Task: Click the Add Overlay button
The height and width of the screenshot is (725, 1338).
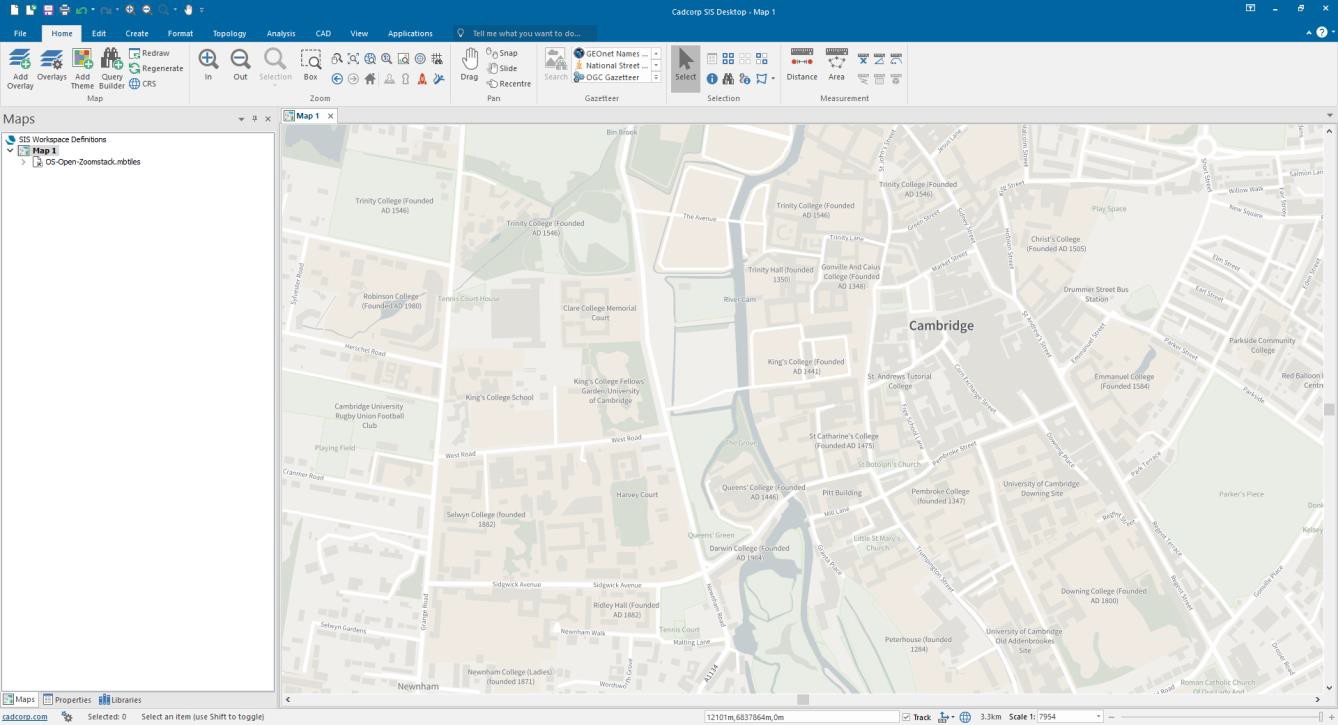Action: click(x=20, y=68)
